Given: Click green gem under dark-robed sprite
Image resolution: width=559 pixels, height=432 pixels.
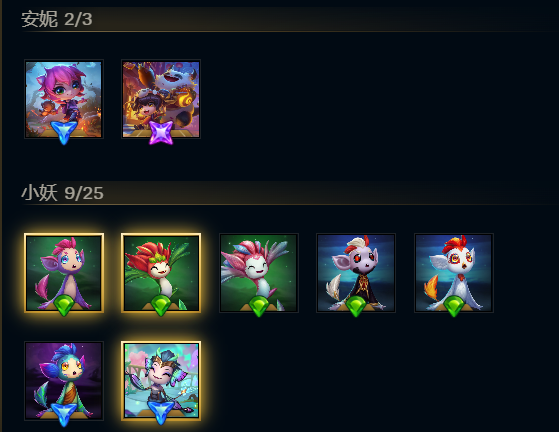Looking at the screenshot, I should coord(356,306).
